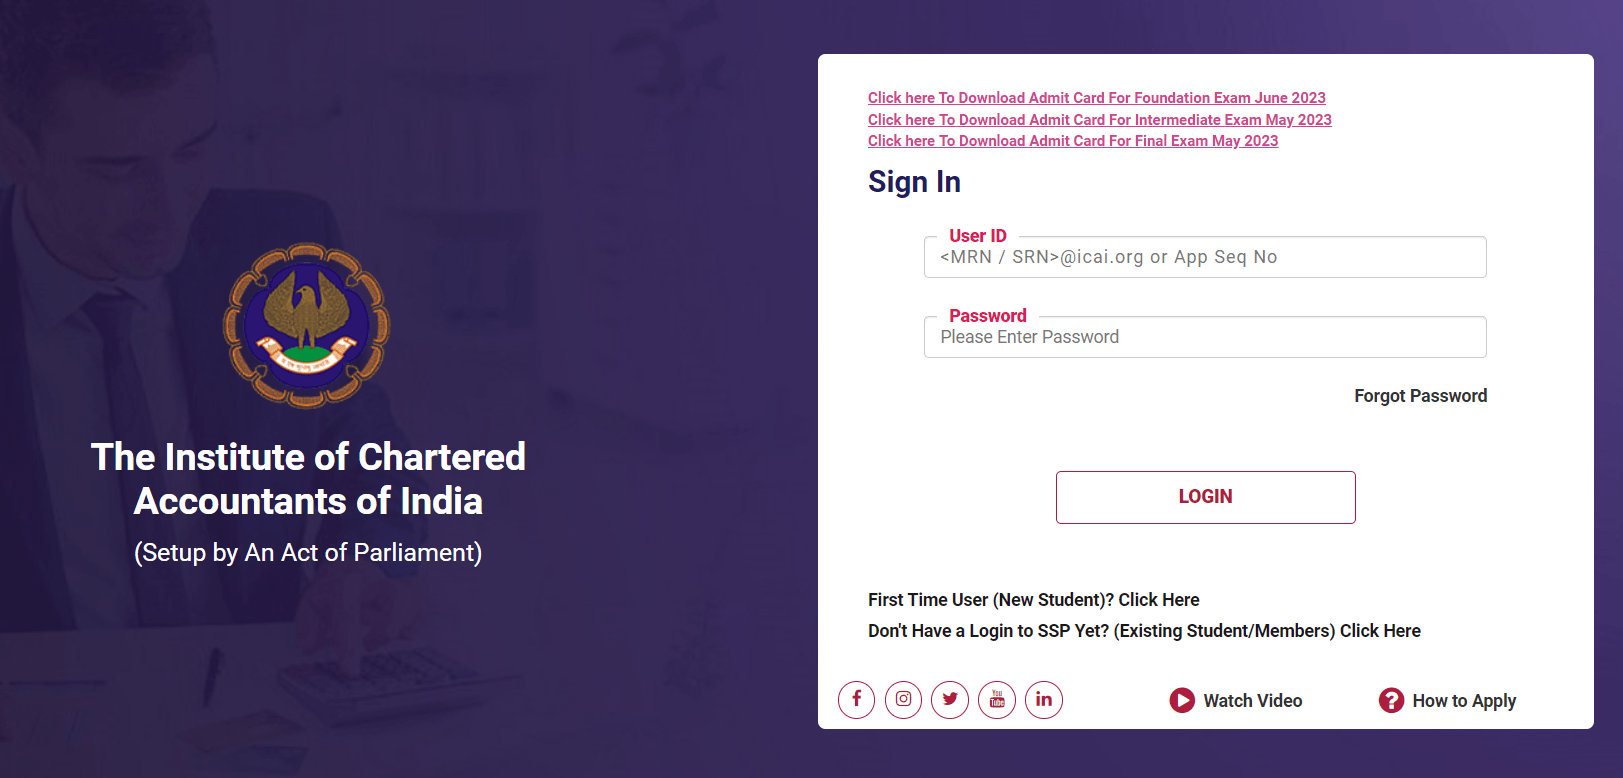The image size is (1623, 778).
Task: Visit the LinkedIn page icon
Action: (x=1044, y=700)
